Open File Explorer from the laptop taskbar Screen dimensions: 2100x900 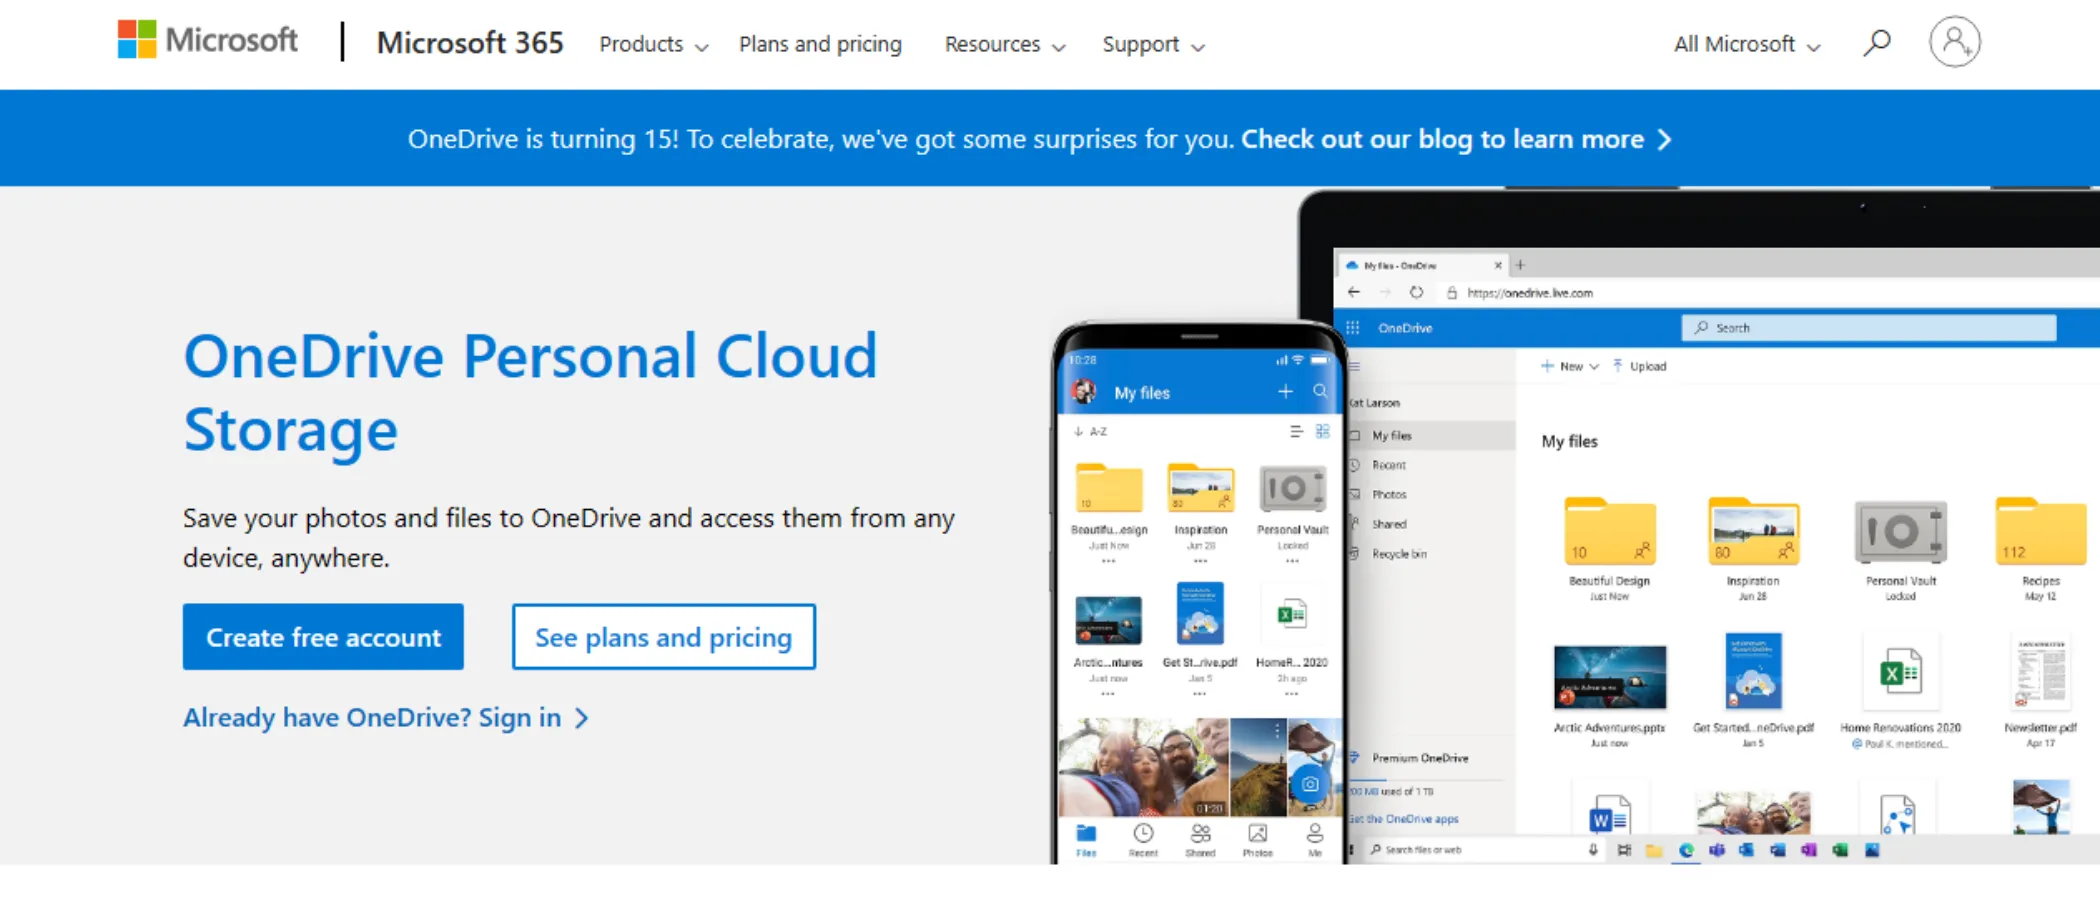pyautogui.click(x=1654, y=850)
